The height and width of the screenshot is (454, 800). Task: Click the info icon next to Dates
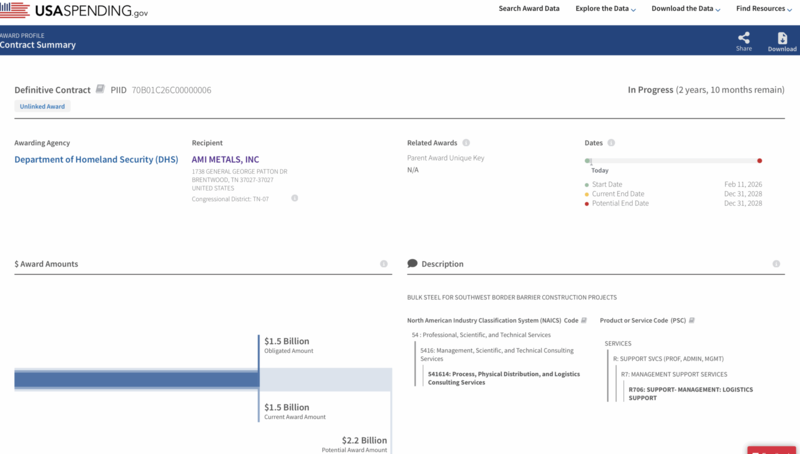tap(611, 143)
